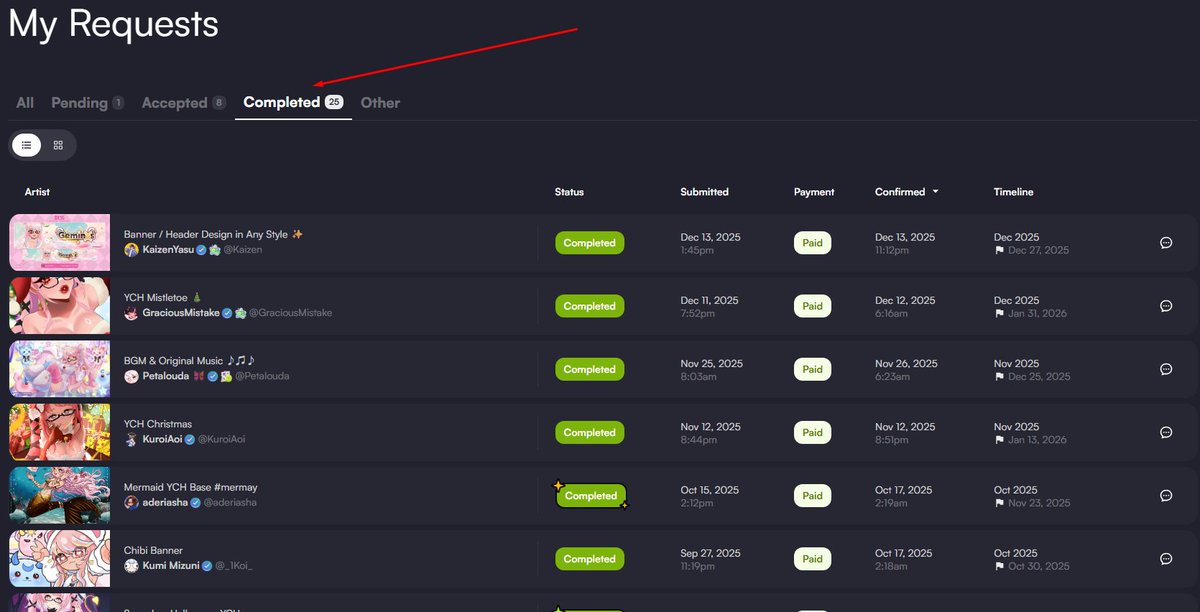The height and width of the screenshot is (612, 1200).
Task: Click the Payment column header
Action: pyautogui.click(x=814, y=192)
